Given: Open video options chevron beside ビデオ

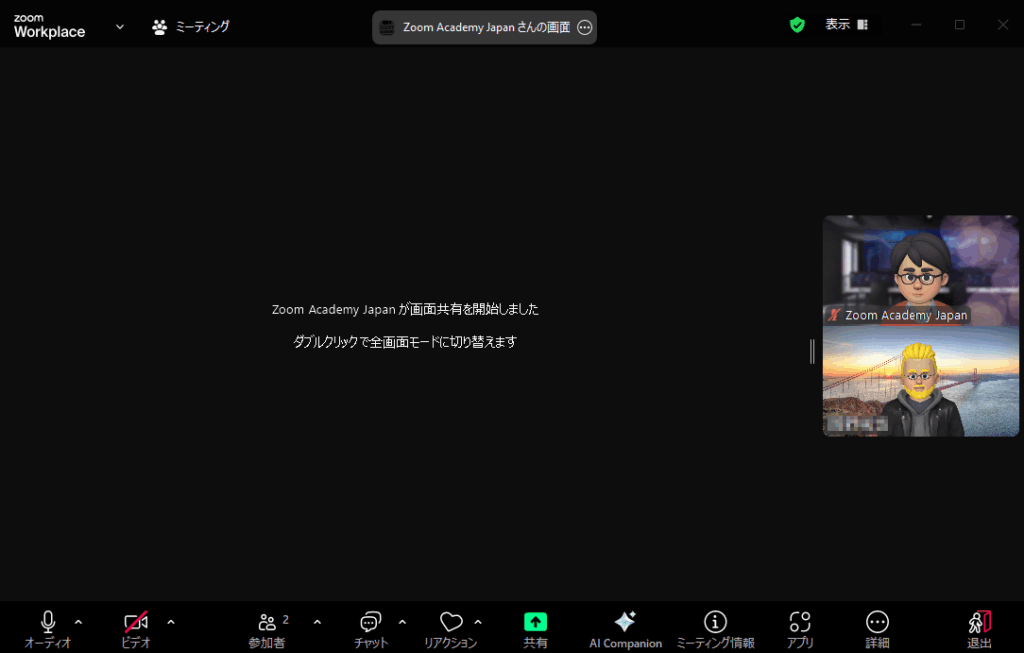Looking at the screenshot, I should 171,622.
